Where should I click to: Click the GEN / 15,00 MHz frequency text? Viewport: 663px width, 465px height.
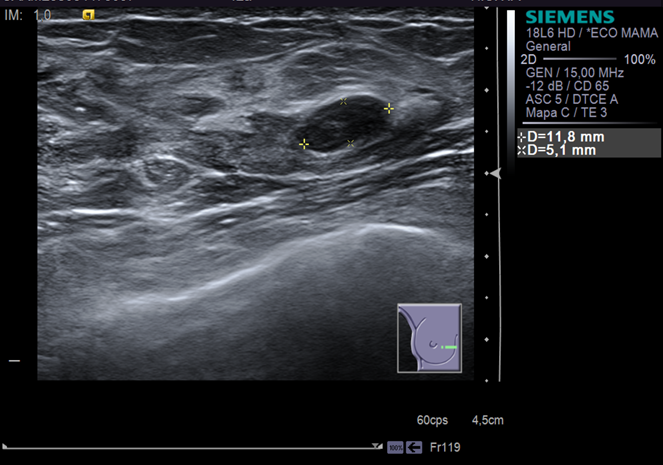tap(575, 73)
